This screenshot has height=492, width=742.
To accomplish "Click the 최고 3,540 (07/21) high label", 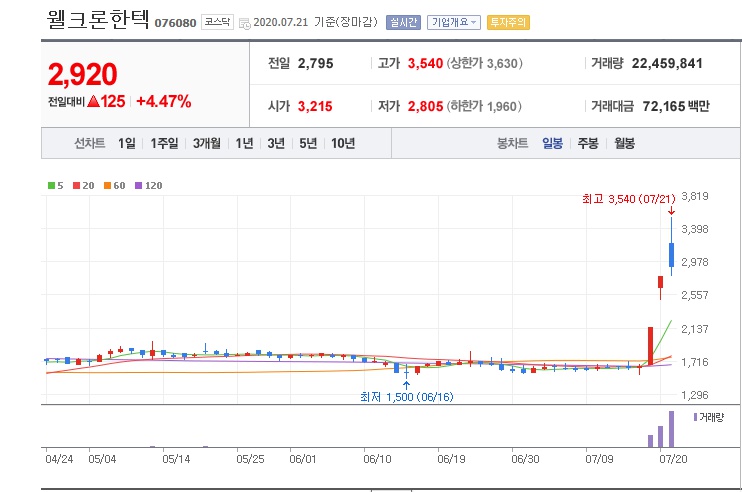I will [x=628, y=199].
